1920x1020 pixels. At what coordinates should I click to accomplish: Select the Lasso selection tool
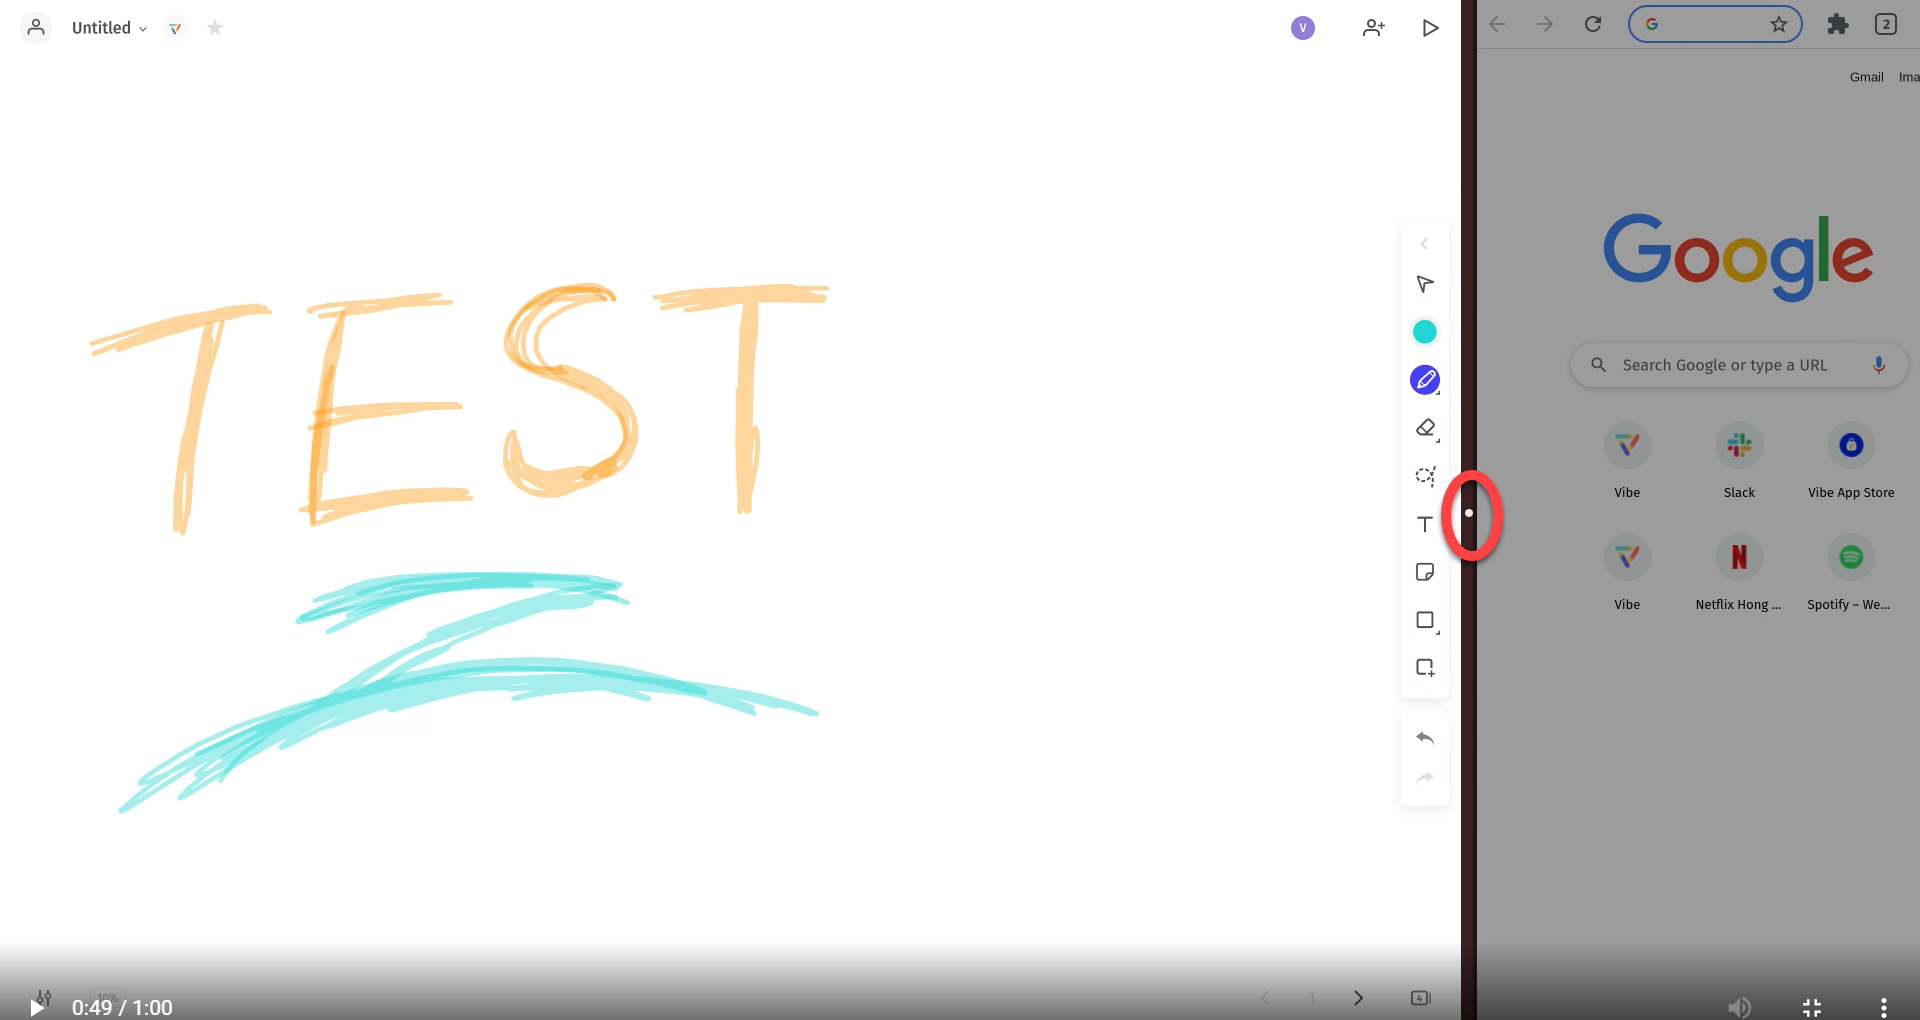point(1425,476)
